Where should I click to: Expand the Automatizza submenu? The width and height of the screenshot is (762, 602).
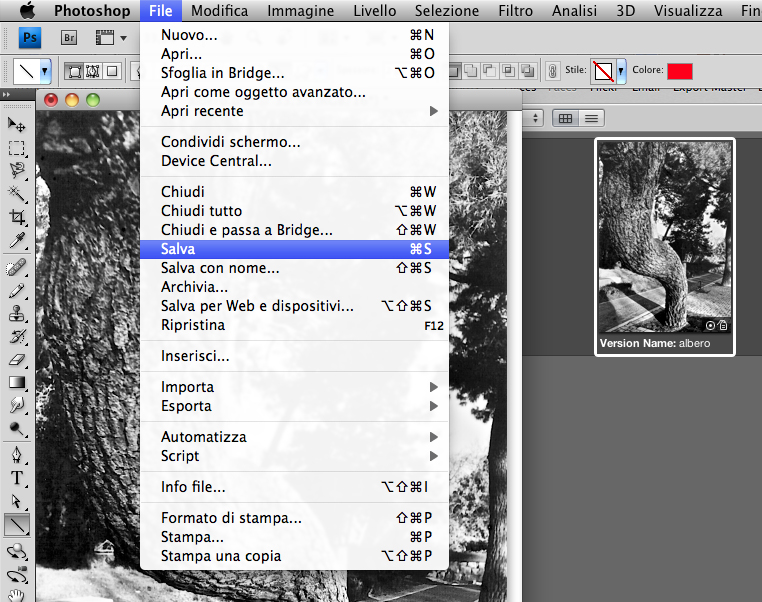coord(294,437)
